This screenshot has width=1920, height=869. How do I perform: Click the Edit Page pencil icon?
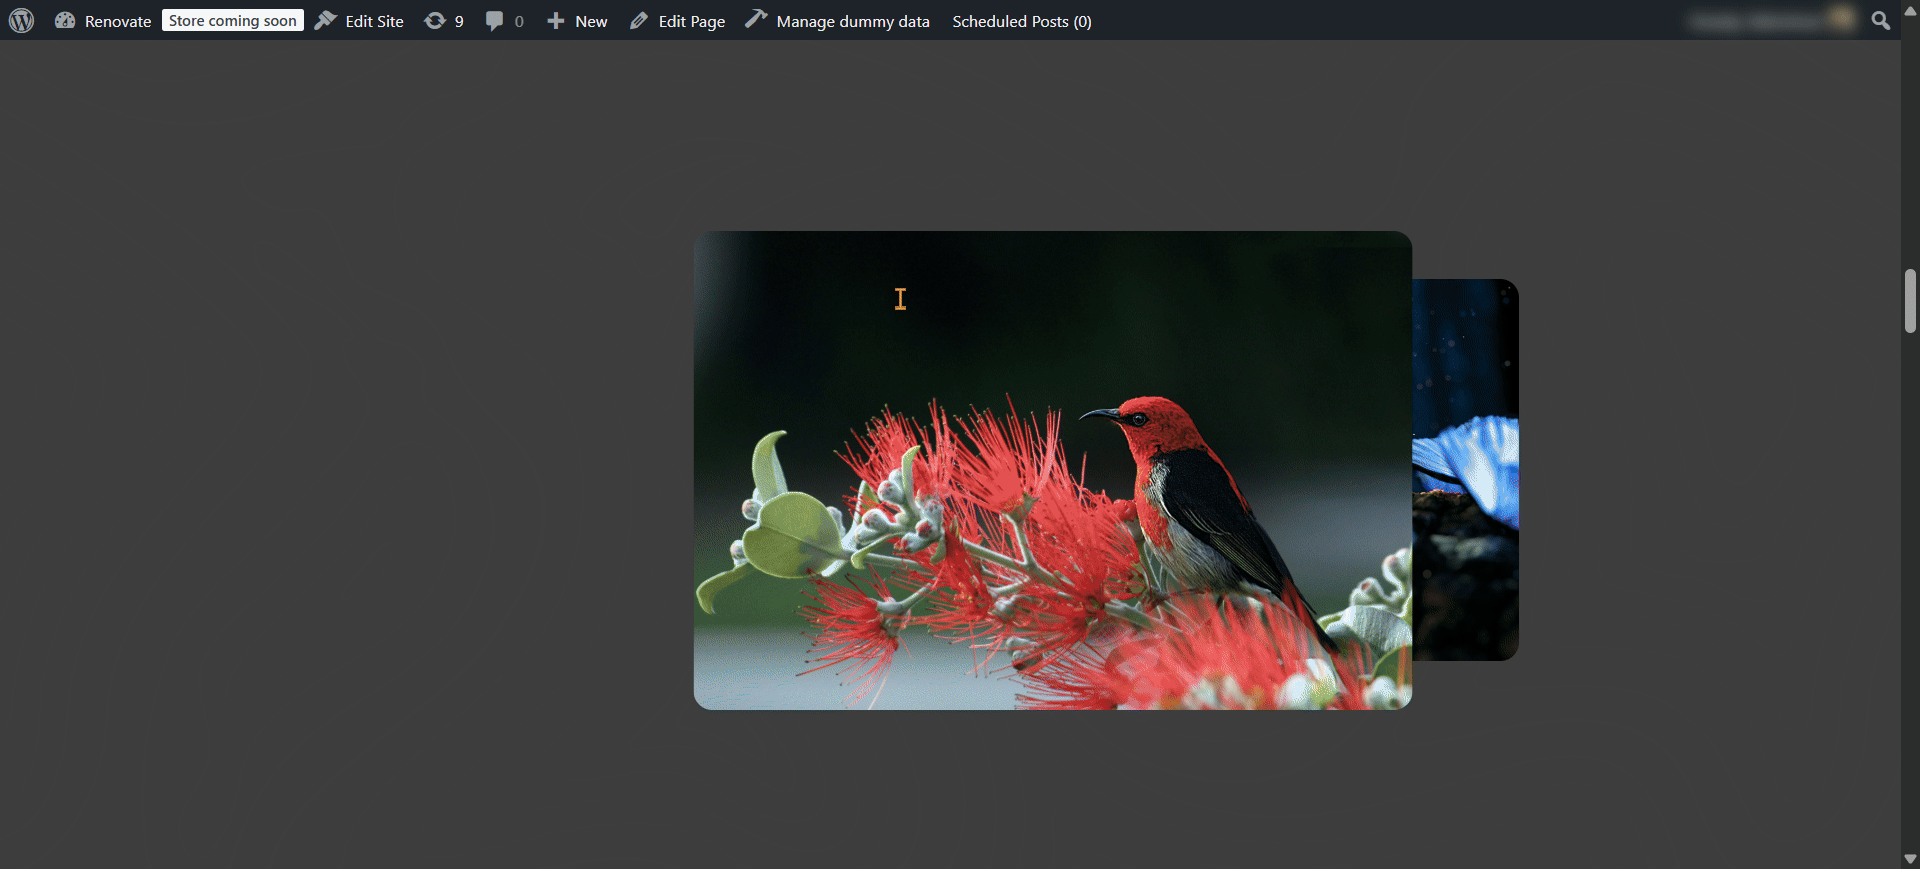[x=639, y=21]
